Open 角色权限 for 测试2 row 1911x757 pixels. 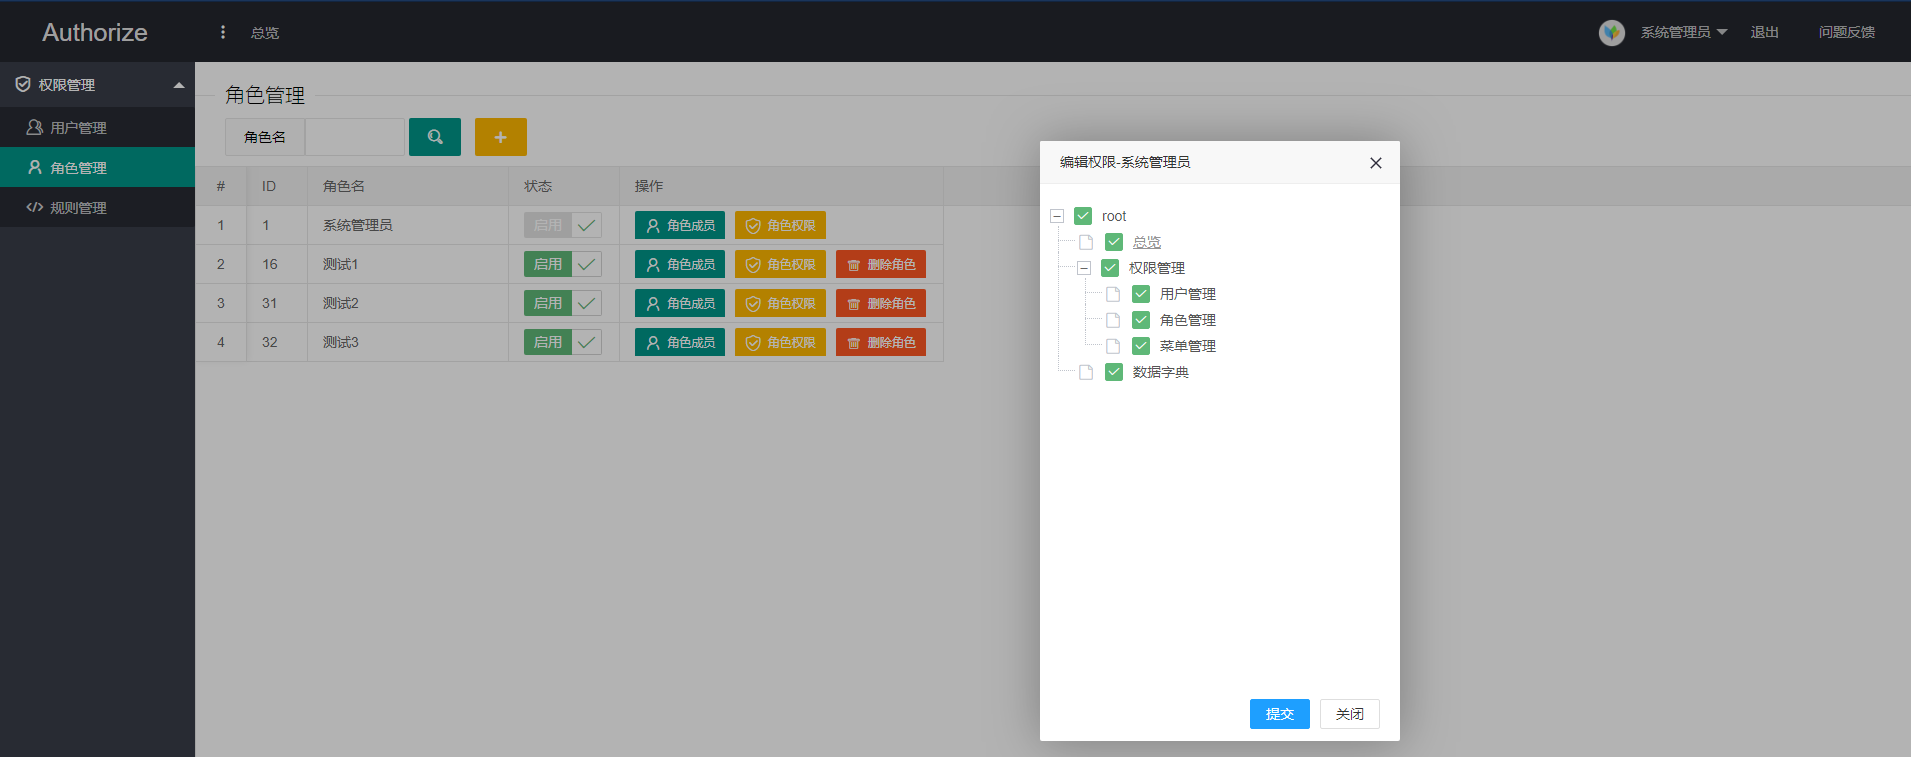(780, 303)
